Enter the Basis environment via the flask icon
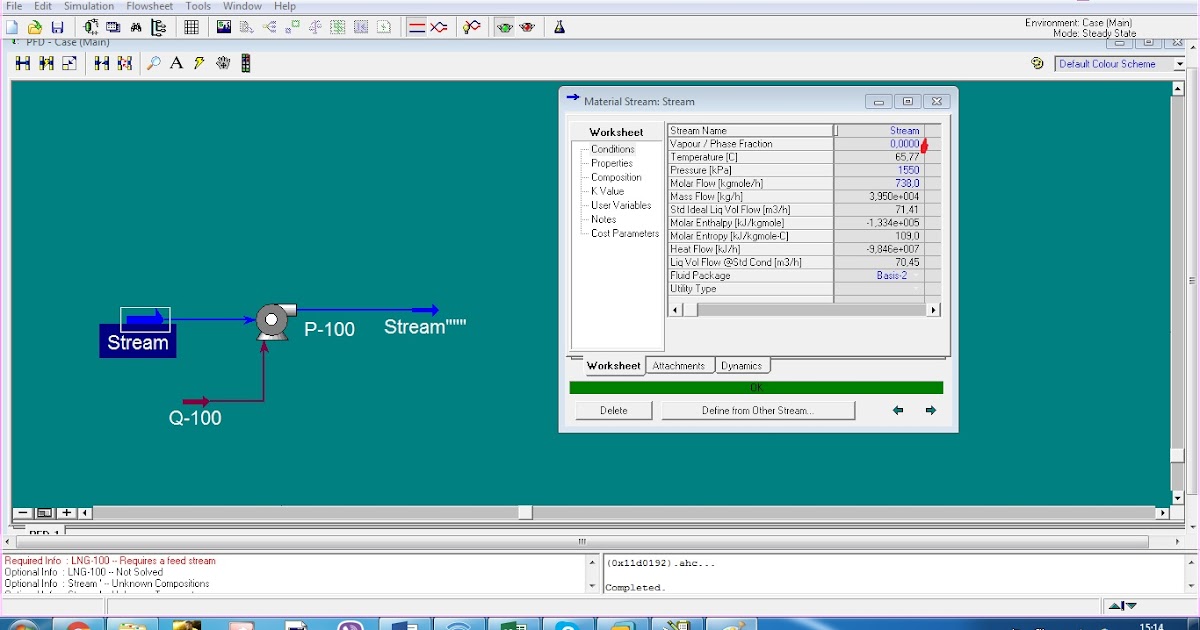 (559, 27)
